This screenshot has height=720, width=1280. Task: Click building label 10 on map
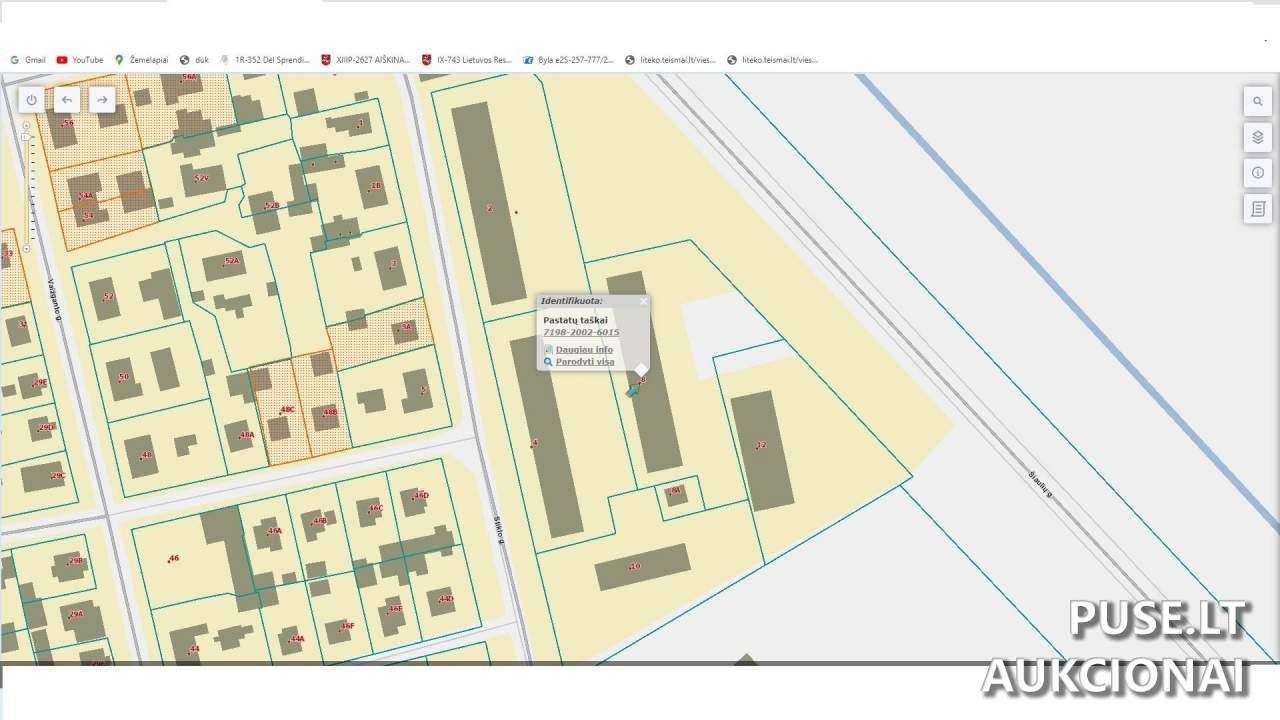pyautogui.click(x=634, y=566)
